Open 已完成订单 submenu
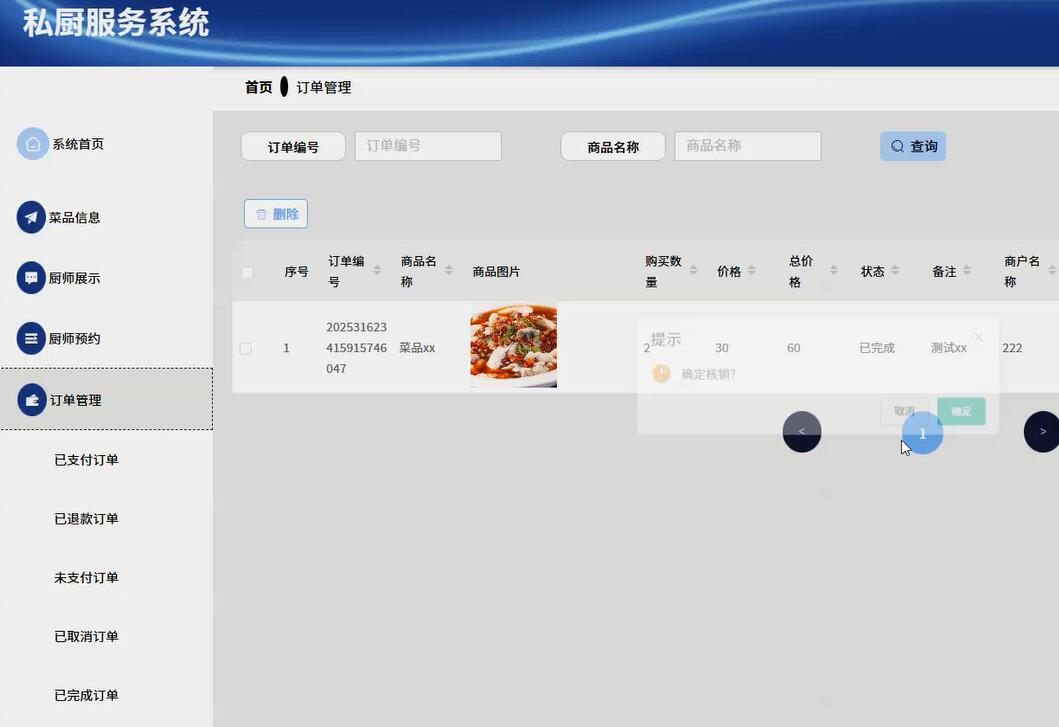 click(x=86, y=695)
